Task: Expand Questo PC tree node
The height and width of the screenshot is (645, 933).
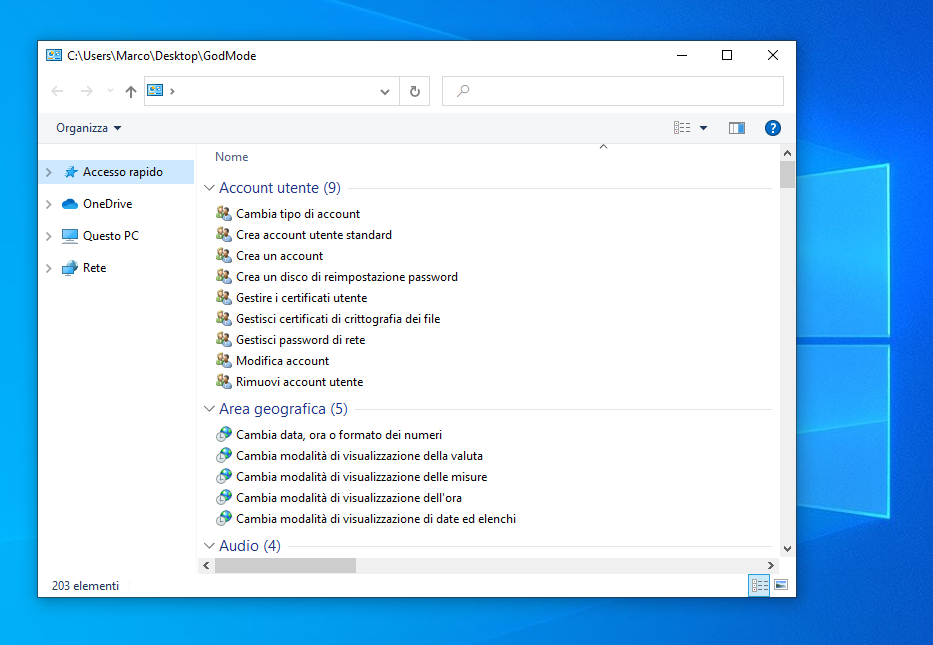Action: pyautogui.click(x=49, y=236)
